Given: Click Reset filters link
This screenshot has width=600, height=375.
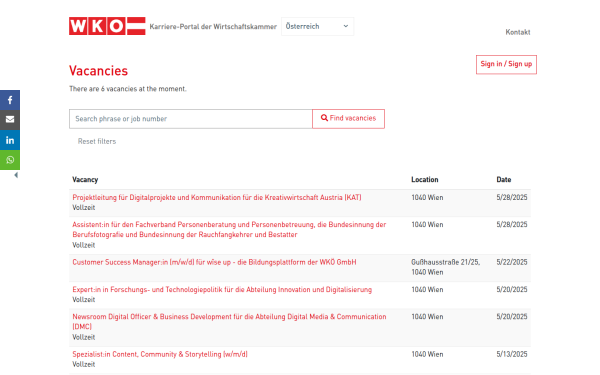Looking at the screenshot, I should coord(97,141).
